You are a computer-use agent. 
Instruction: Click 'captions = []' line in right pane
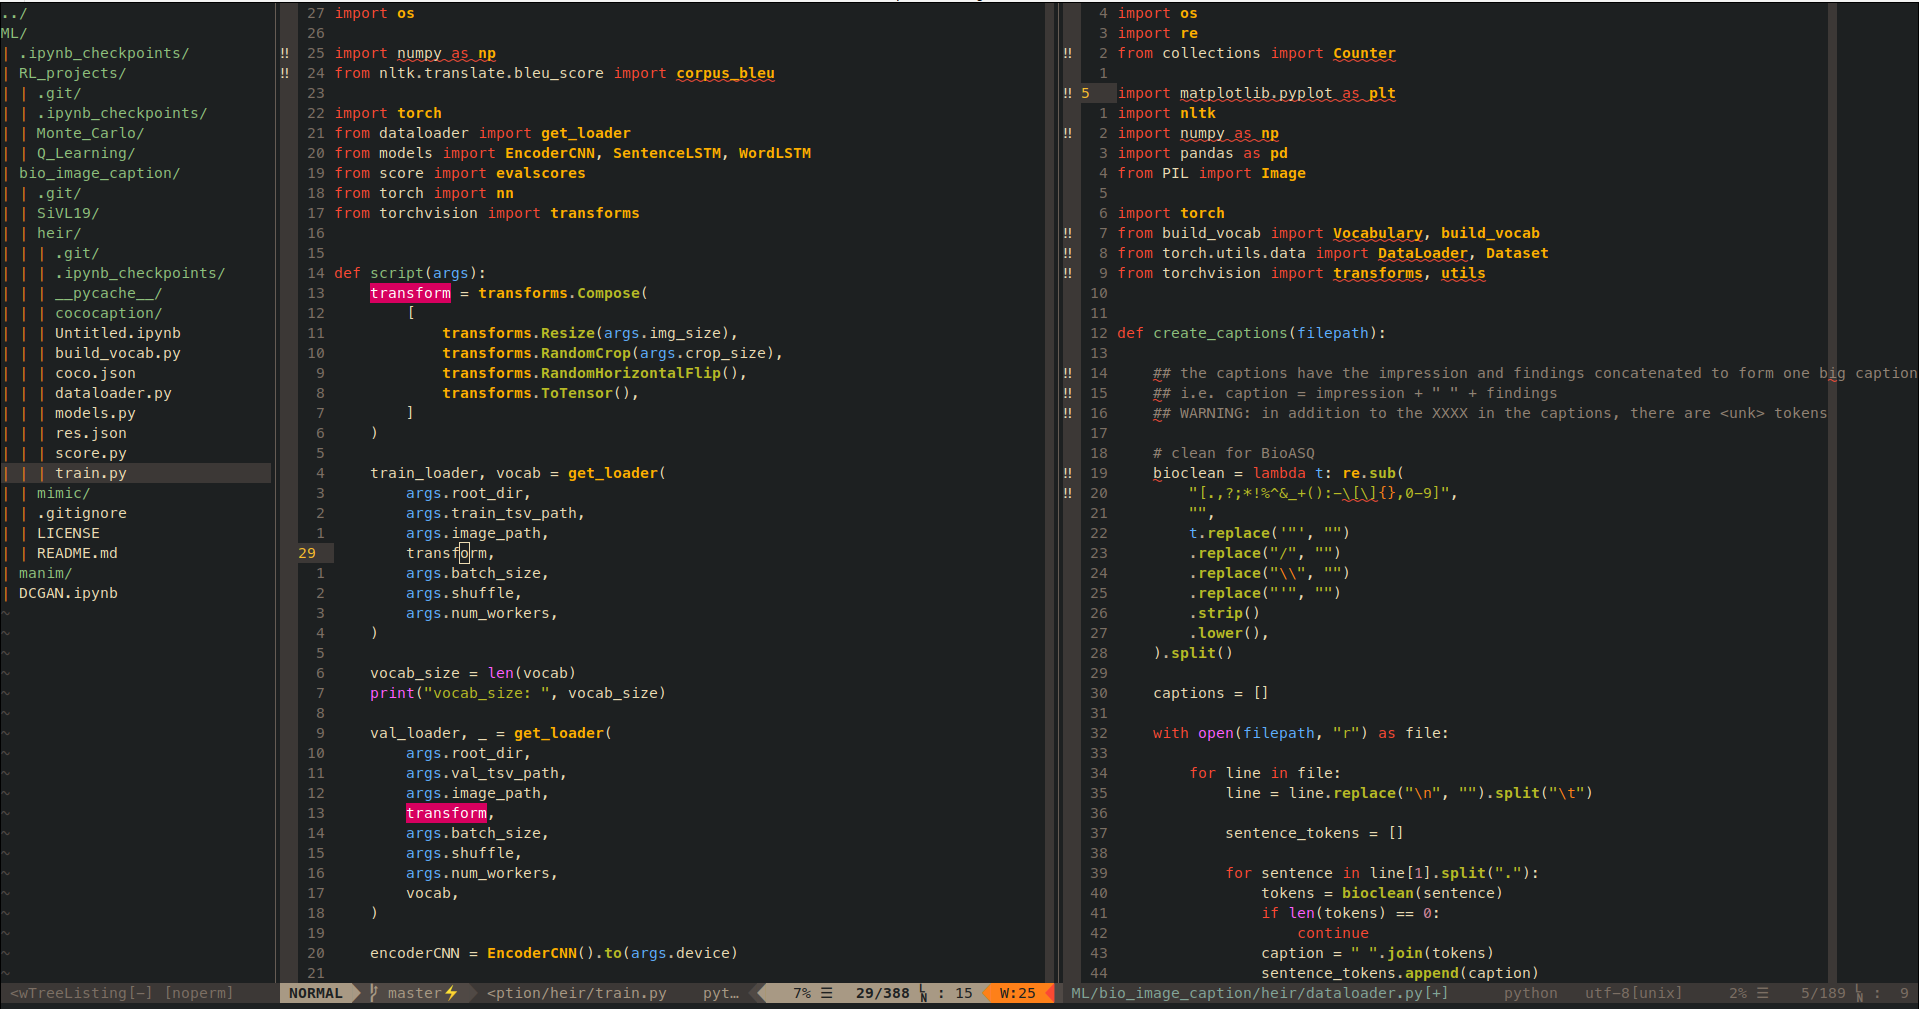tap(1210, 693)
